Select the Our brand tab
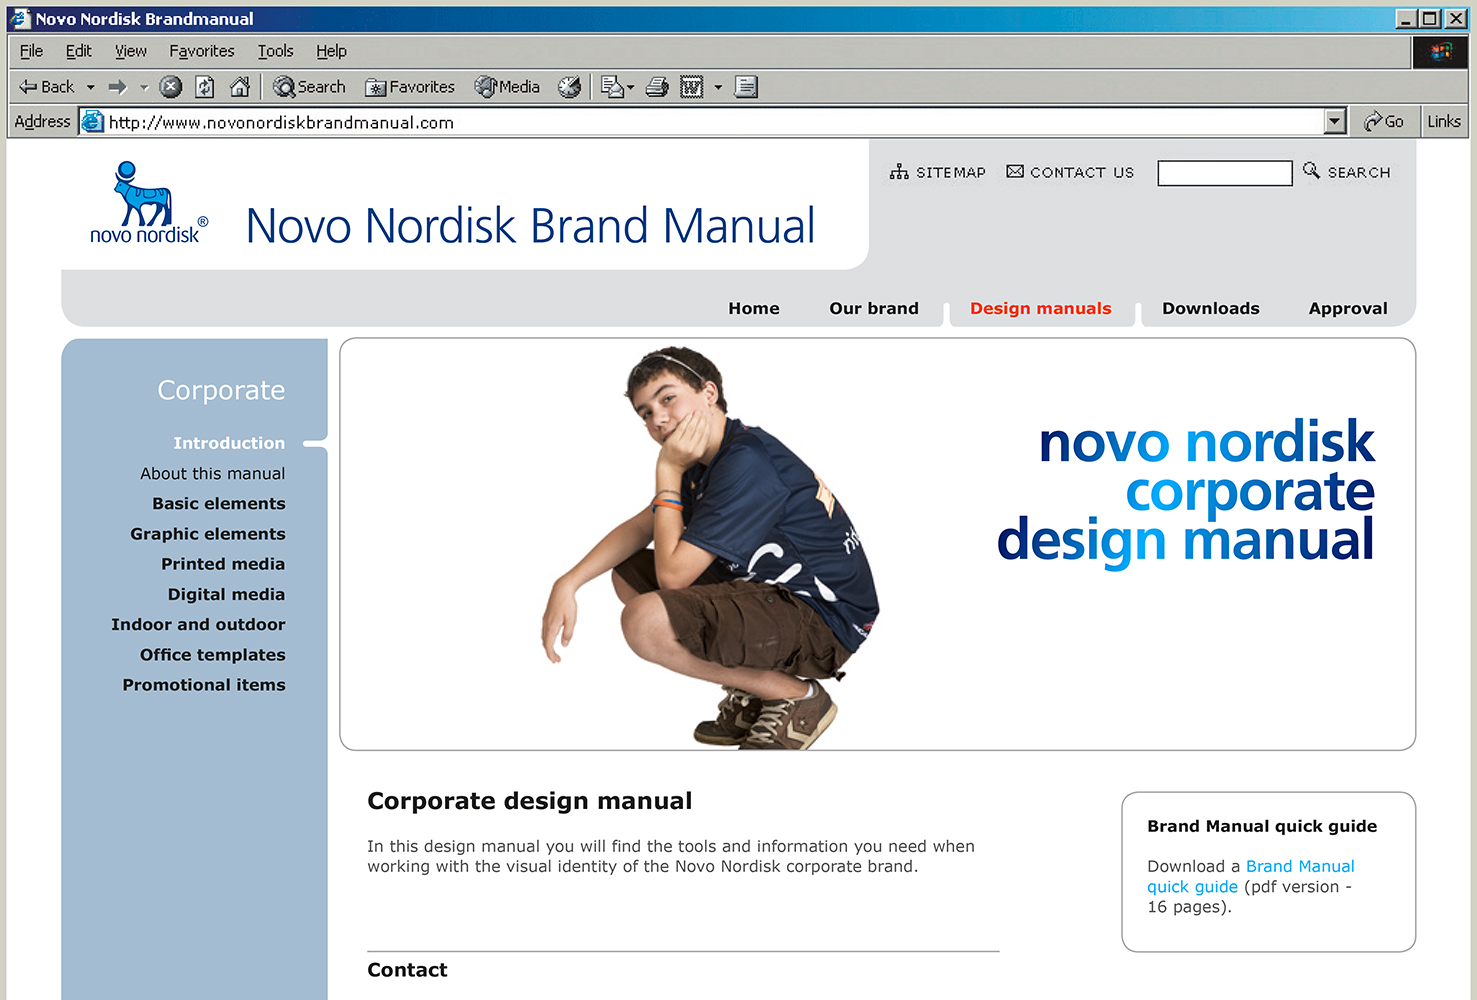 [873, 308]
